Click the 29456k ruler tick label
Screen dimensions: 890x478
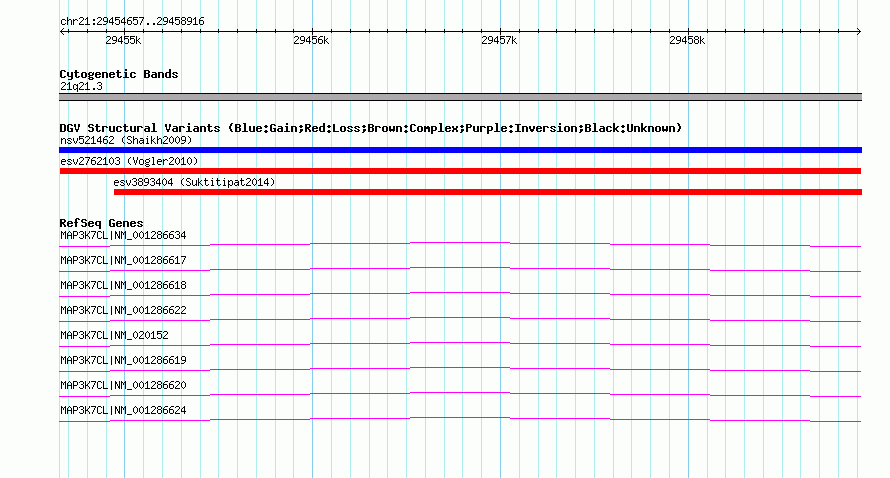coord(311,40)
